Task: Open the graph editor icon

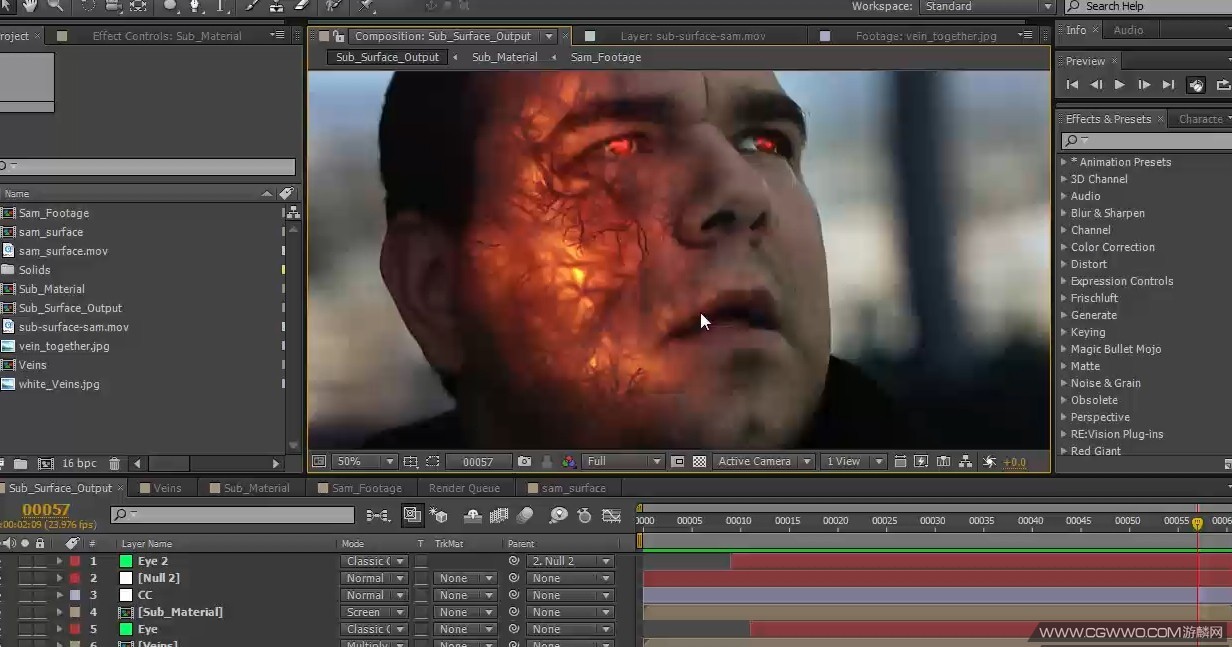Action: 612,516
